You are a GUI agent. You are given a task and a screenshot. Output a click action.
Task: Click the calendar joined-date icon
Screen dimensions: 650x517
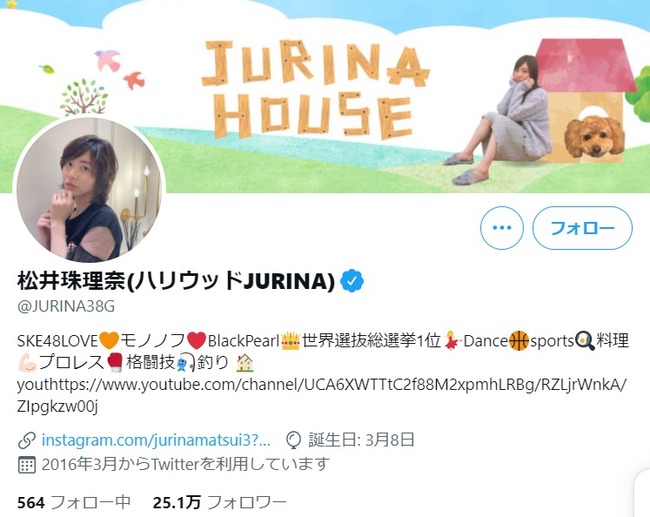point(27,465)
